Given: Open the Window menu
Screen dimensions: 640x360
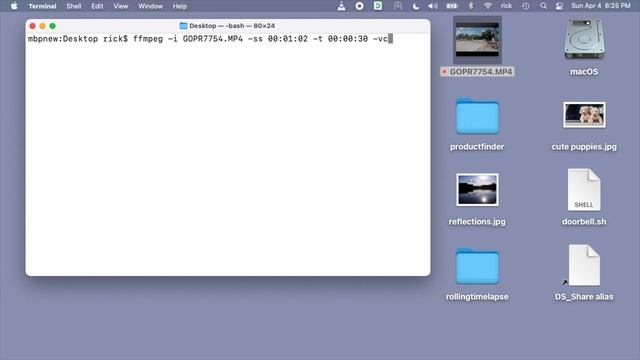Looking at the screenshot, I should click(x=150, y=6).
